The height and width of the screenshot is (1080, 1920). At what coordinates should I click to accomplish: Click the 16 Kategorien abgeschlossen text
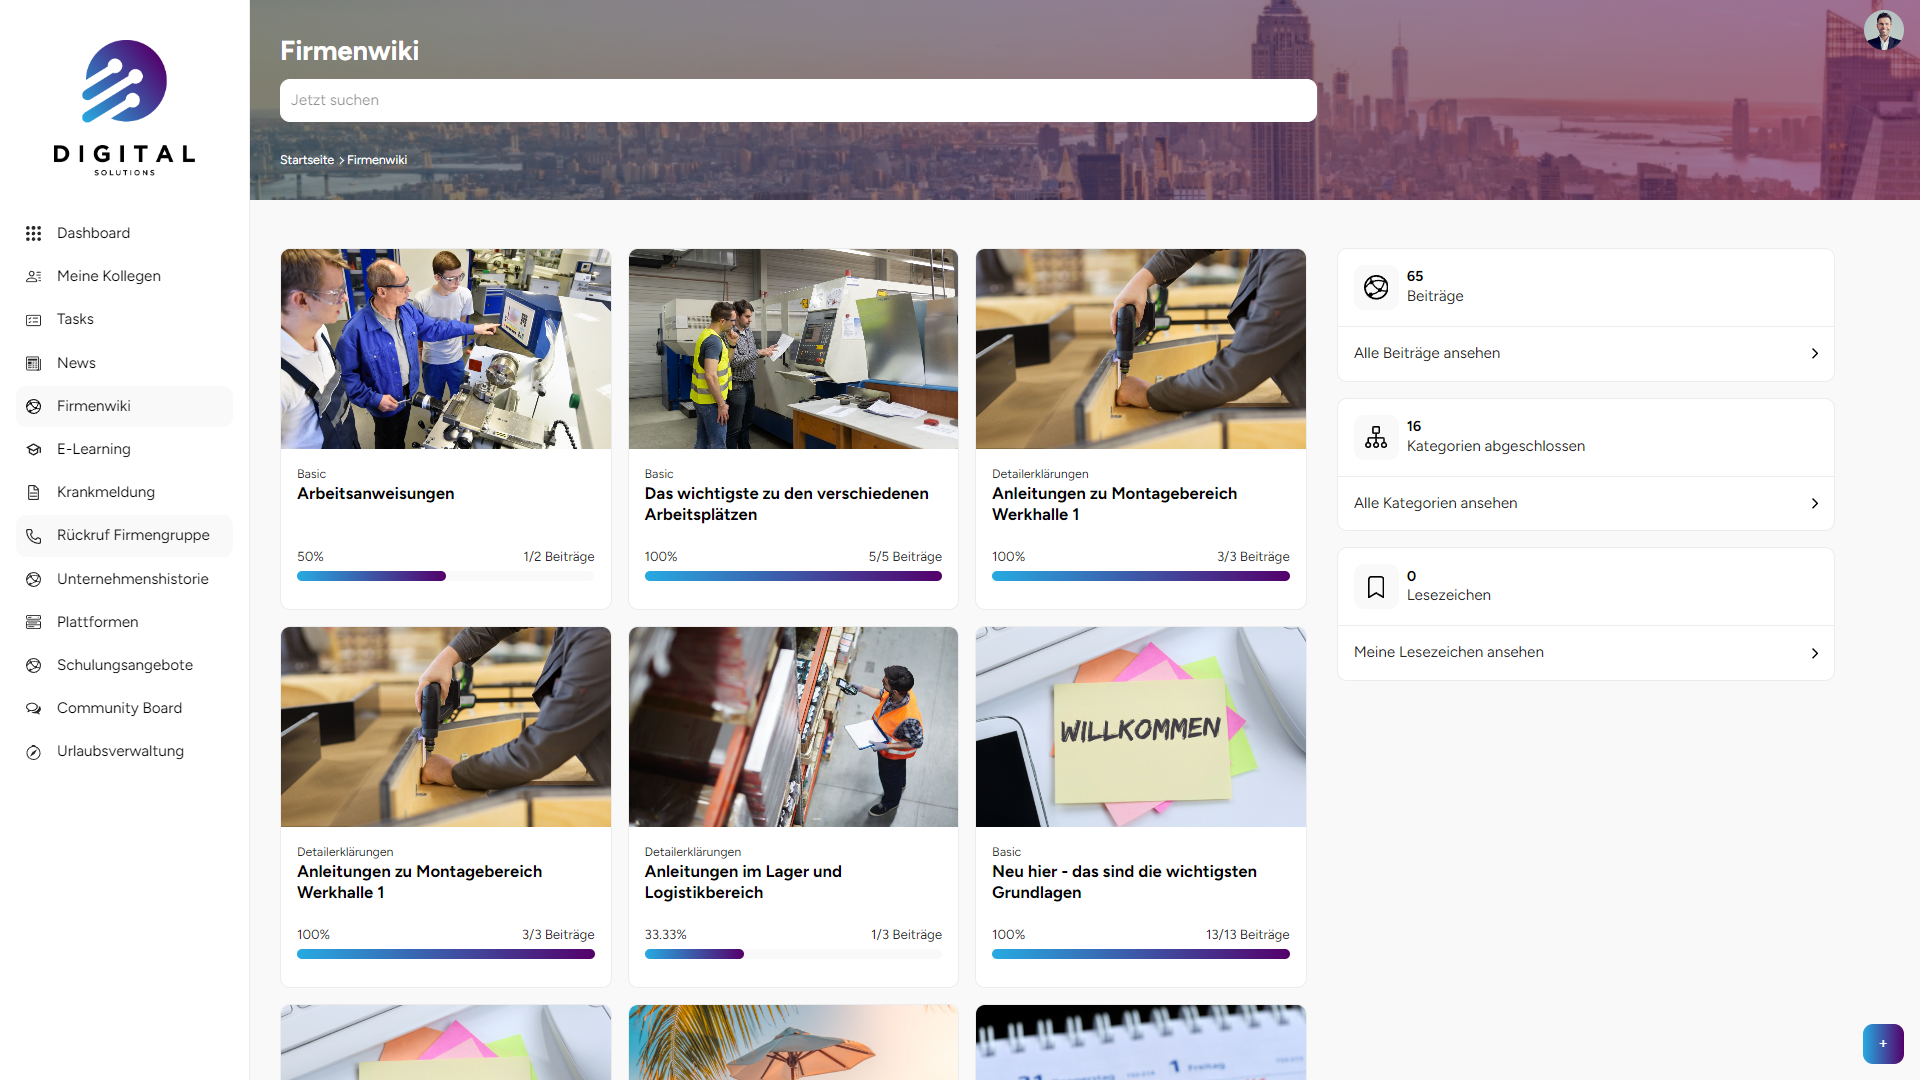click(x=1496, y=436)
